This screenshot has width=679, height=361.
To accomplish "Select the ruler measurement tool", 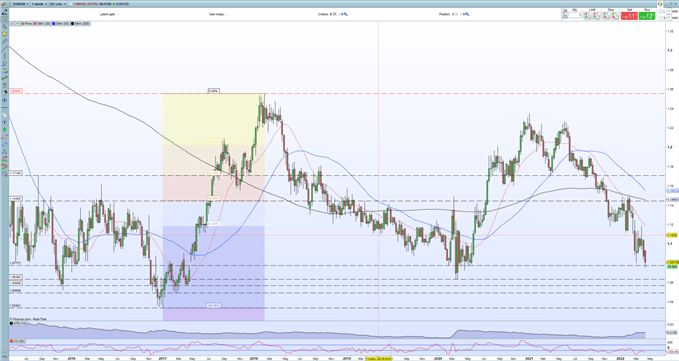I will (4, 41).
